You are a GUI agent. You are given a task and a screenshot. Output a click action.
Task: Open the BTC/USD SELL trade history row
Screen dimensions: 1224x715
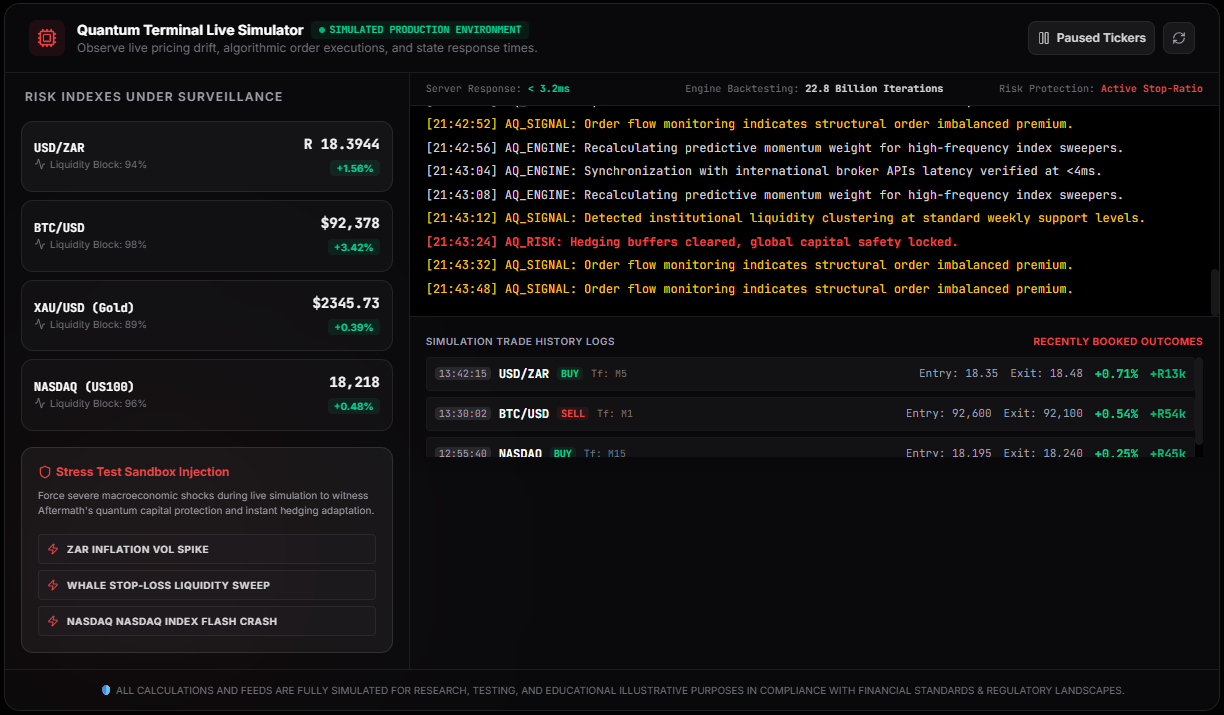(x=810, y=414)
